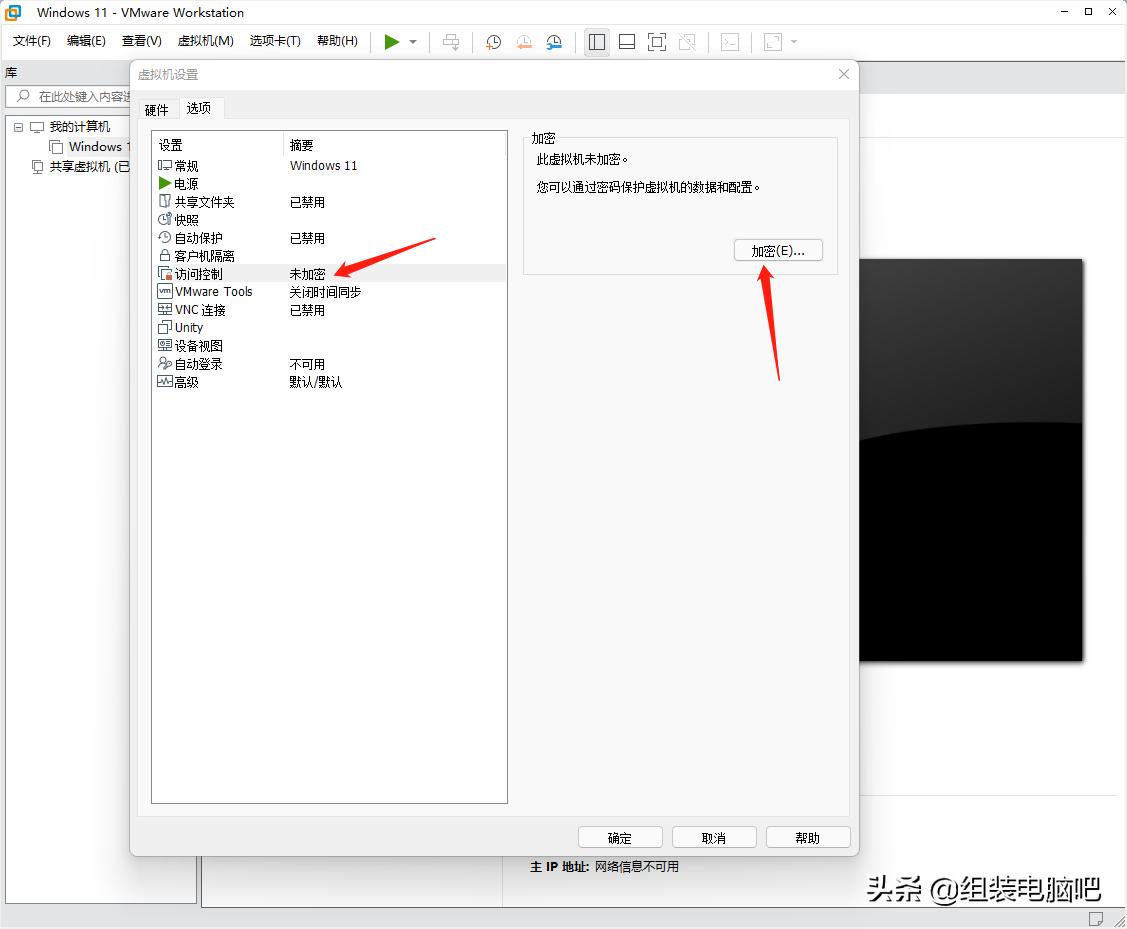Open the Snapshot Manager
This screenshot has width=1127, height=929.
point(551,42)
